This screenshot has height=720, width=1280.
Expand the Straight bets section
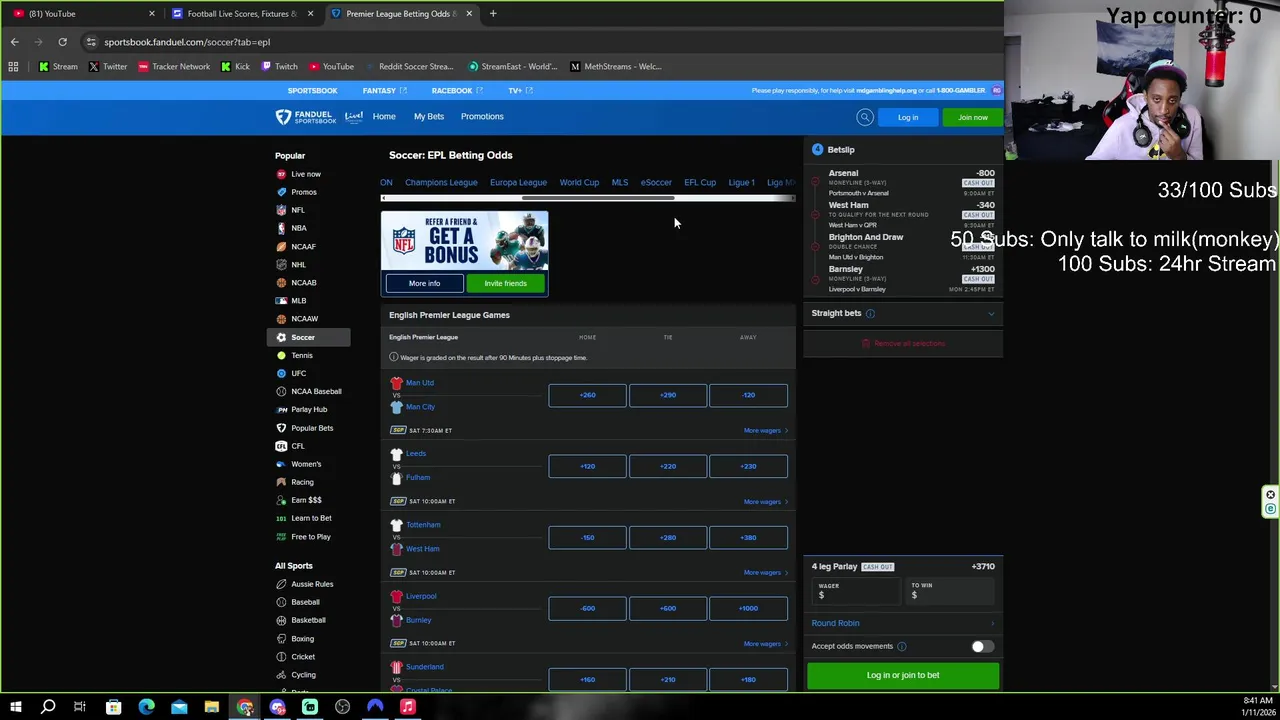(991, 314)
